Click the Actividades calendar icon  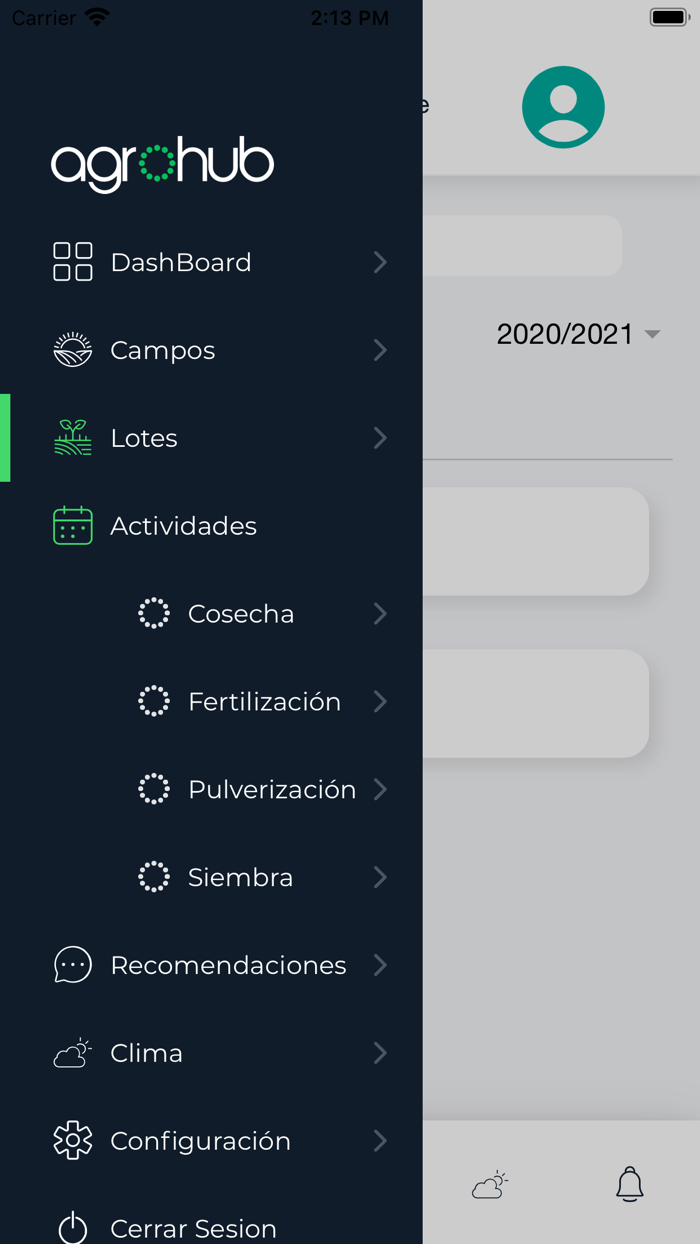[71, 525]
